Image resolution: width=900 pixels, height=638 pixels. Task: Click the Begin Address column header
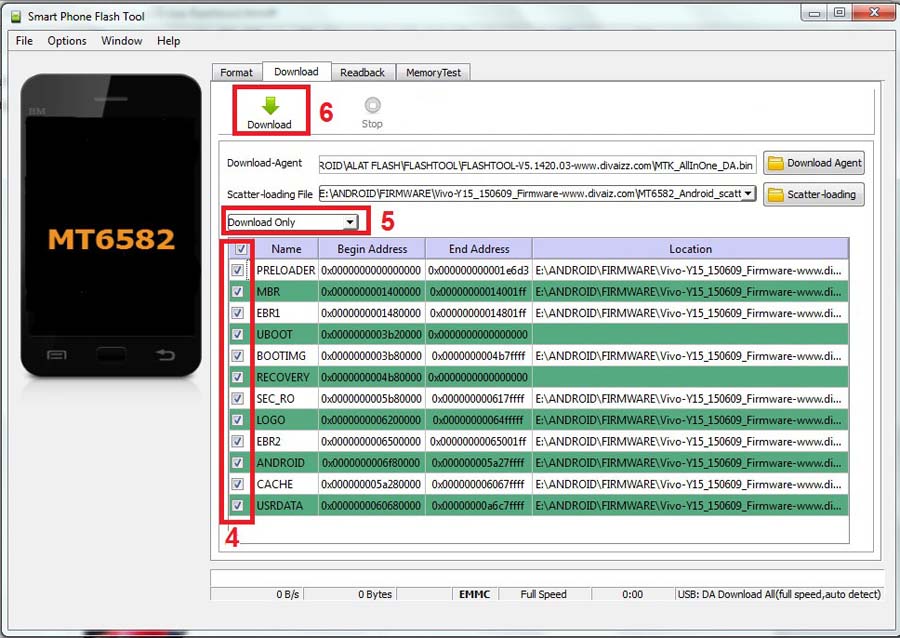point(372,249)
